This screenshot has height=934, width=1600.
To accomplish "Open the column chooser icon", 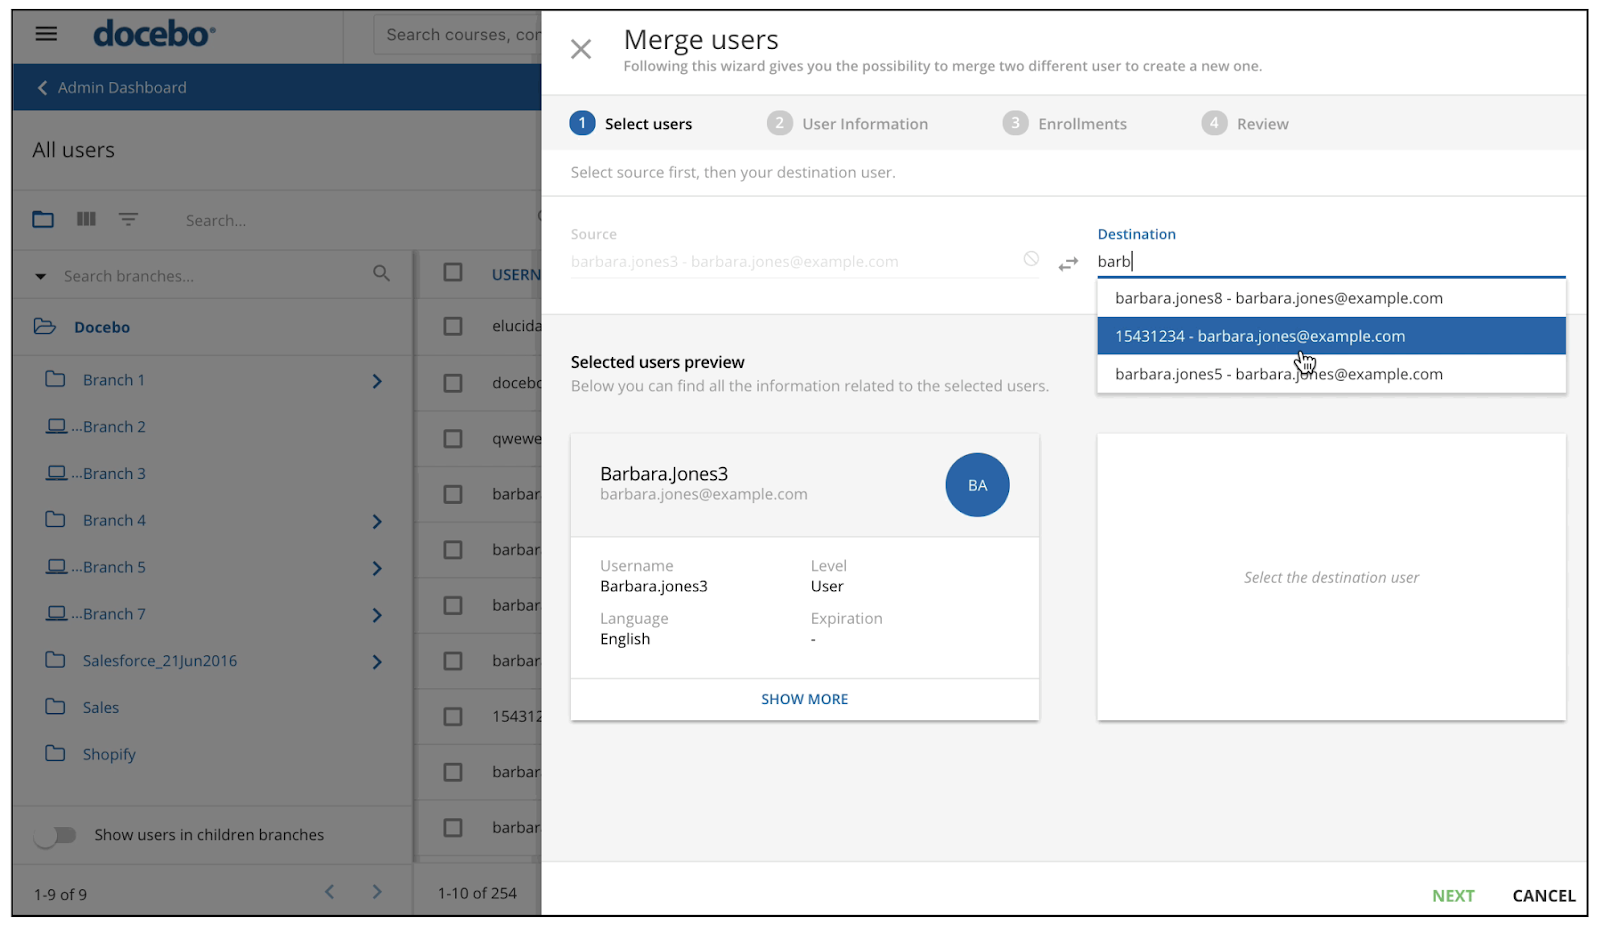I will tap(87, 219).
